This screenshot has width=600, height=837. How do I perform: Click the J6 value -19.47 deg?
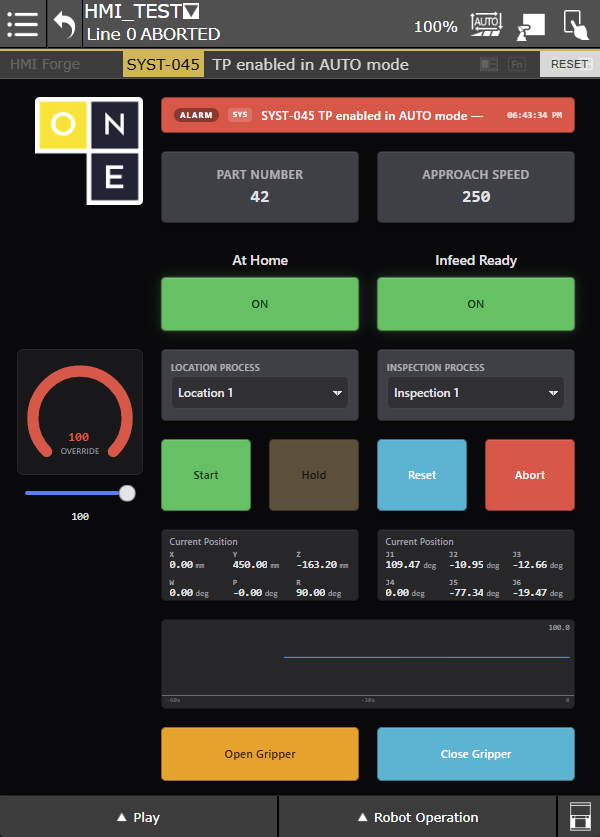538,593
